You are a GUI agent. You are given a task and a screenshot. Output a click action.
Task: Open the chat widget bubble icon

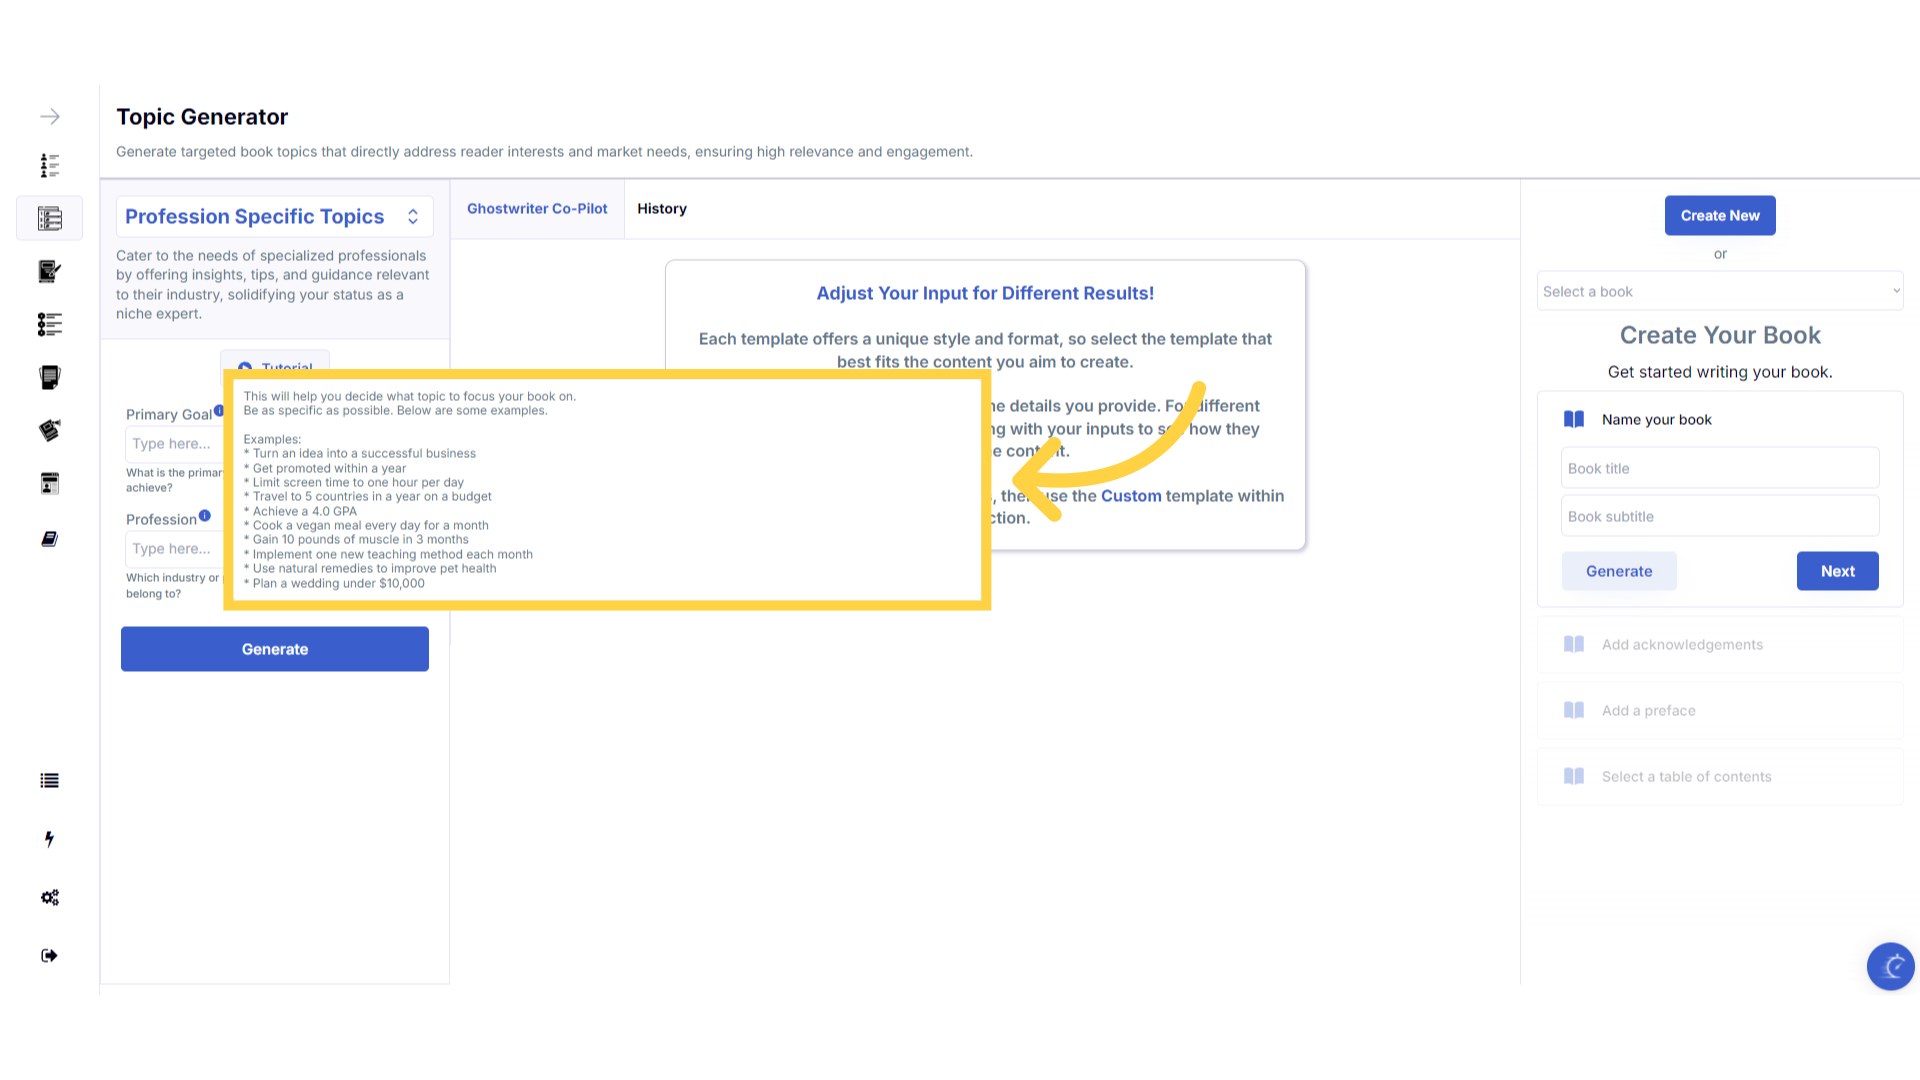click(x=1890, y=966)
